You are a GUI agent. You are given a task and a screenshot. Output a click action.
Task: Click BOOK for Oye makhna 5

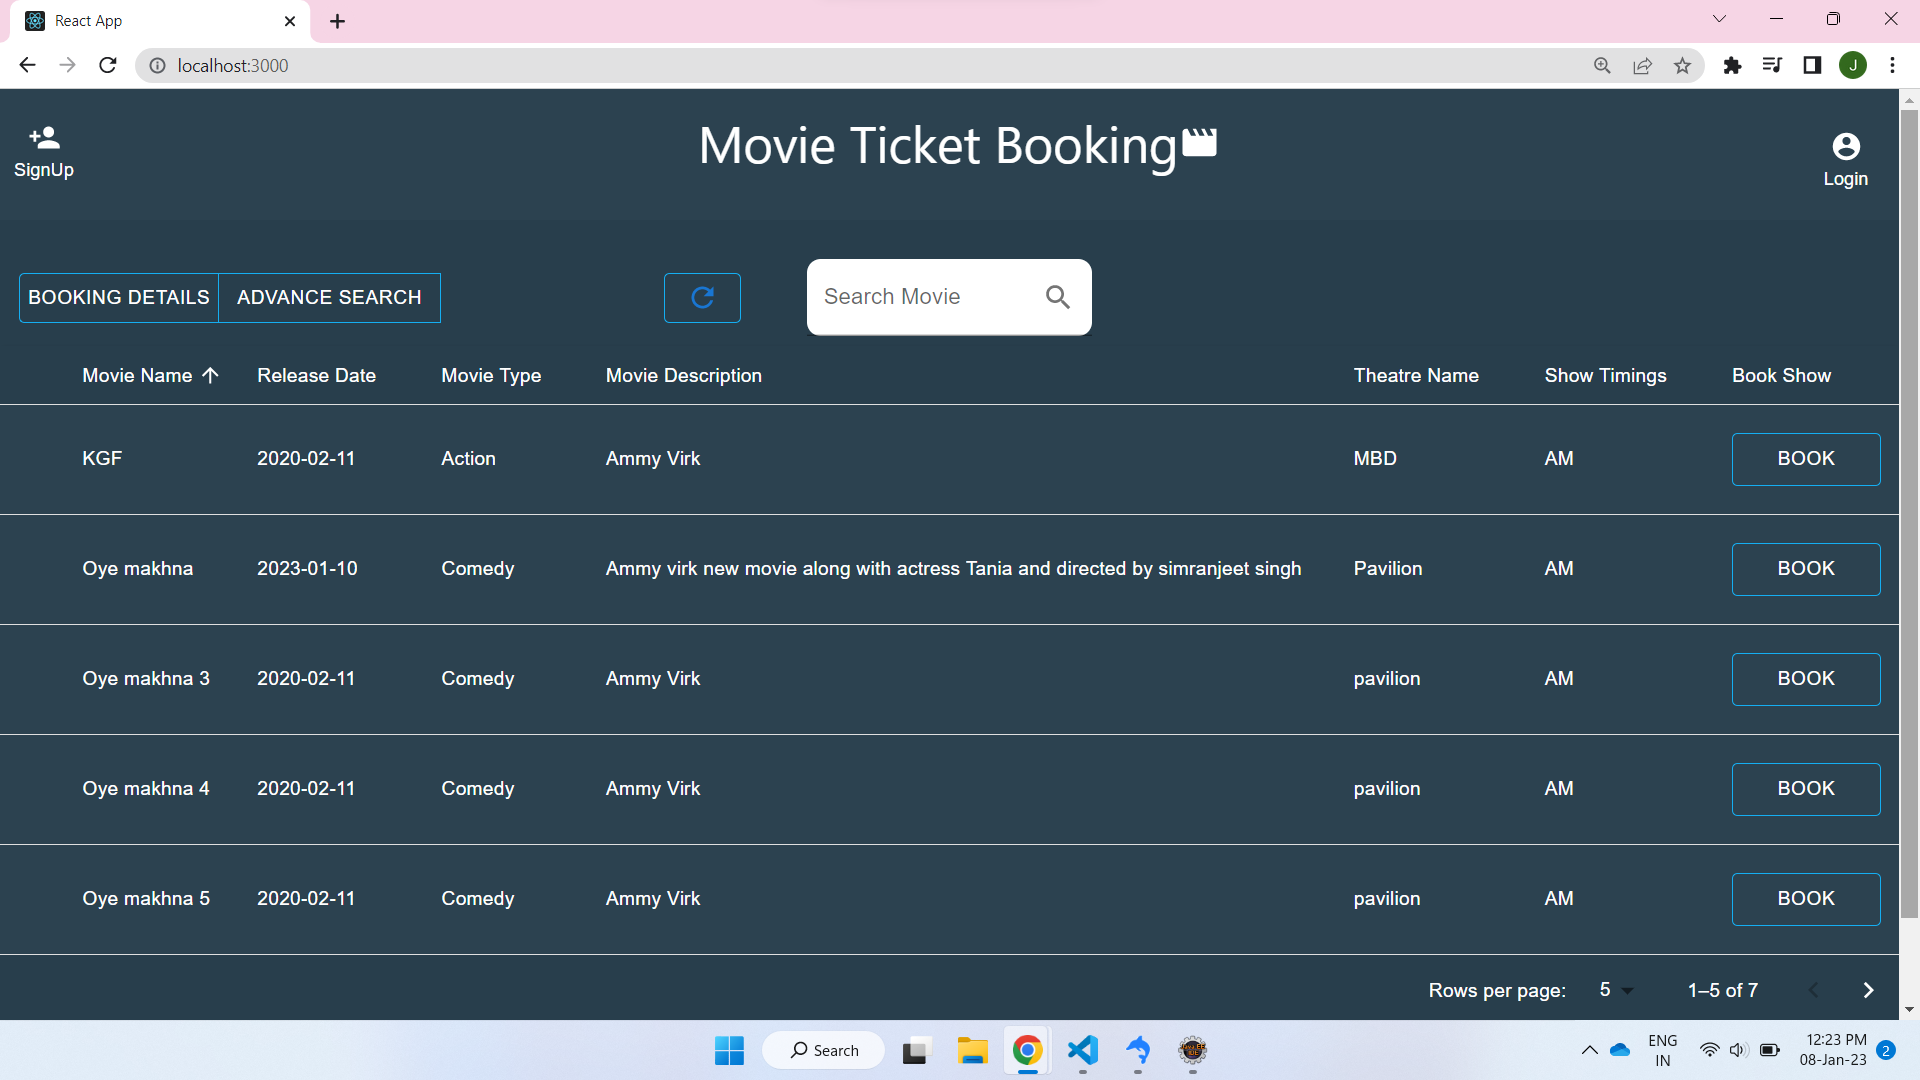[x=1806, y=898]
